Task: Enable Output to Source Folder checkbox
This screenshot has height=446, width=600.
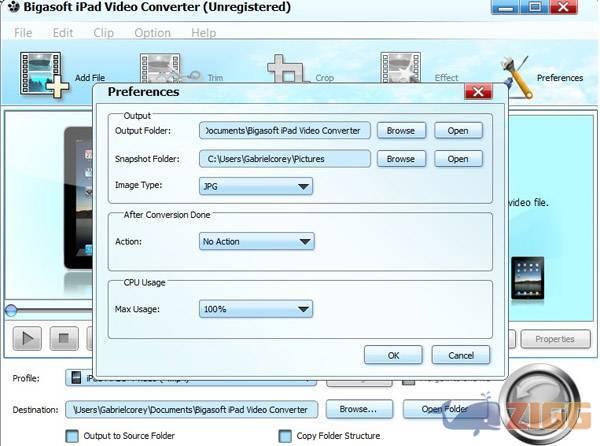Action: click(72, 436)
